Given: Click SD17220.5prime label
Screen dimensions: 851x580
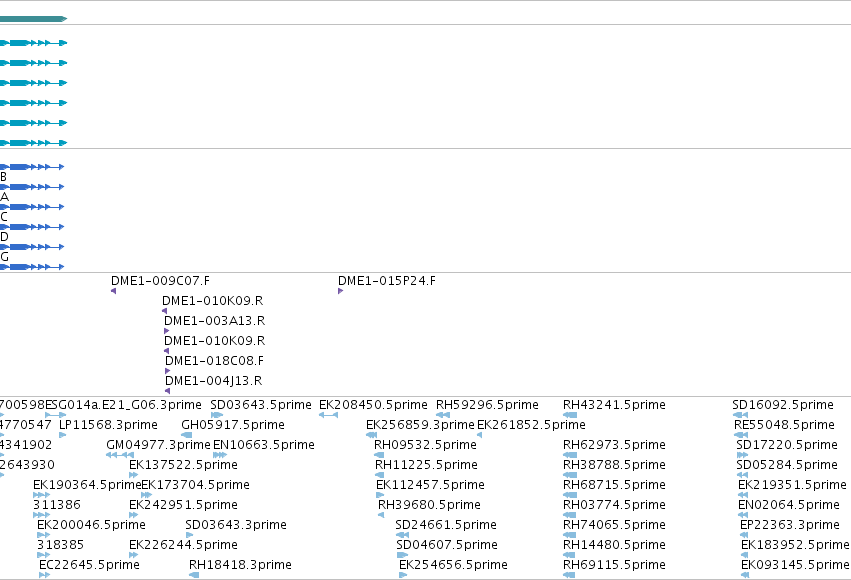Looking at the screenshot, I should 787,445.
